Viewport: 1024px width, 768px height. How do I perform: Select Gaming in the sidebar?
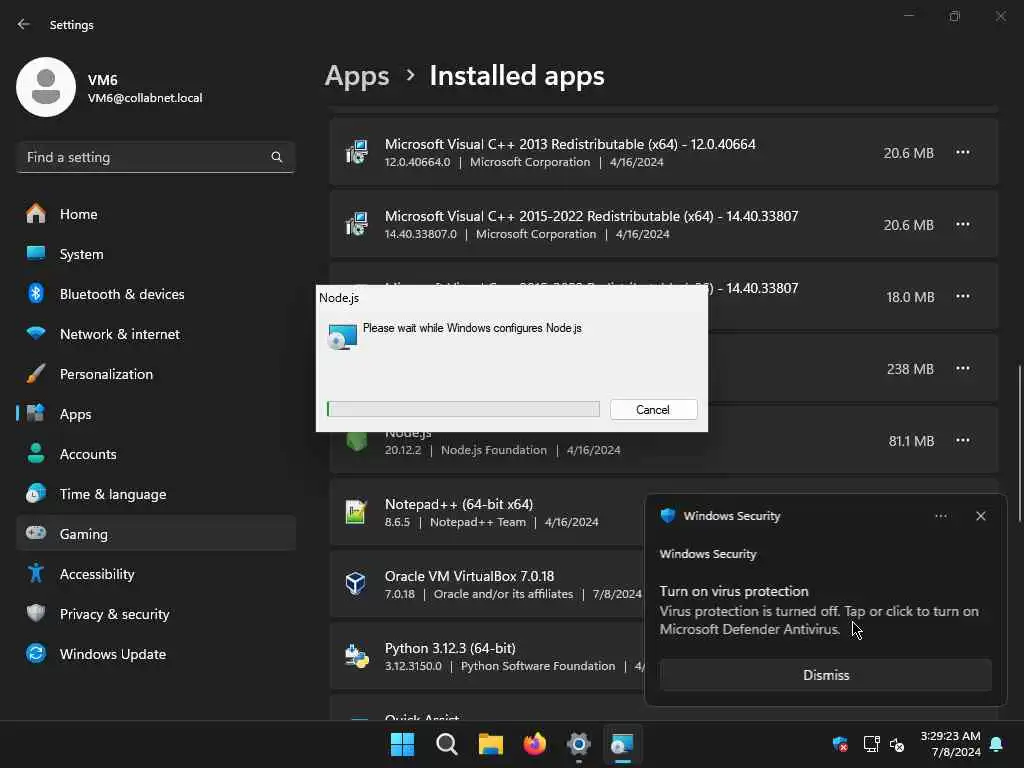(155, 534)
